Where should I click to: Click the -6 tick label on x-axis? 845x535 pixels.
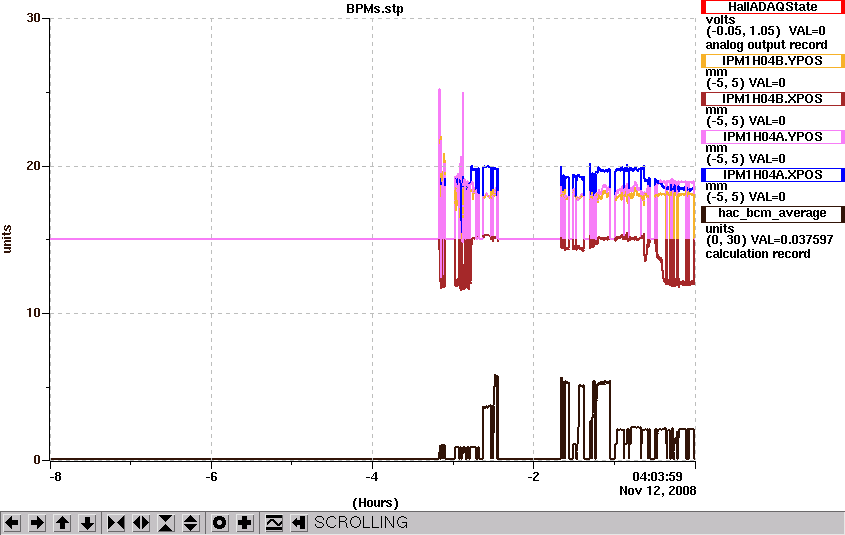[211, 477]
